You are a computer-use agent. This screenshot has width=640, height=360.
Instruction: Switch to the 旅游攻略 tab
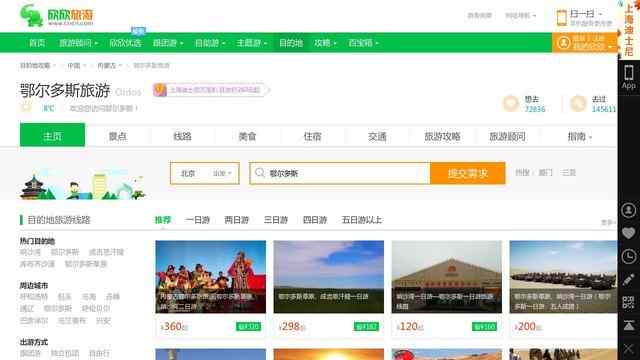[442, 136]
